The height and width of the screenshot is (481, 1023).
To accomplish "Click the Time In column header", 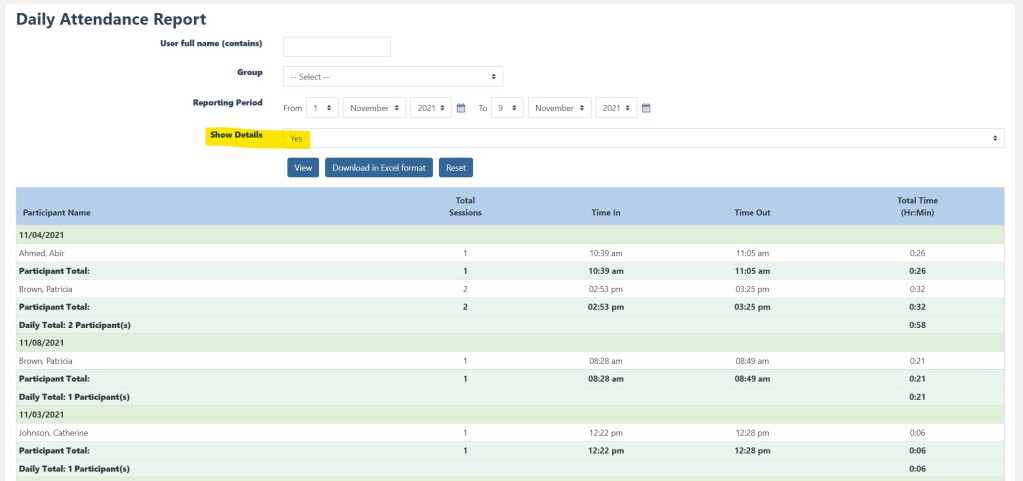I will coord(606,213).
